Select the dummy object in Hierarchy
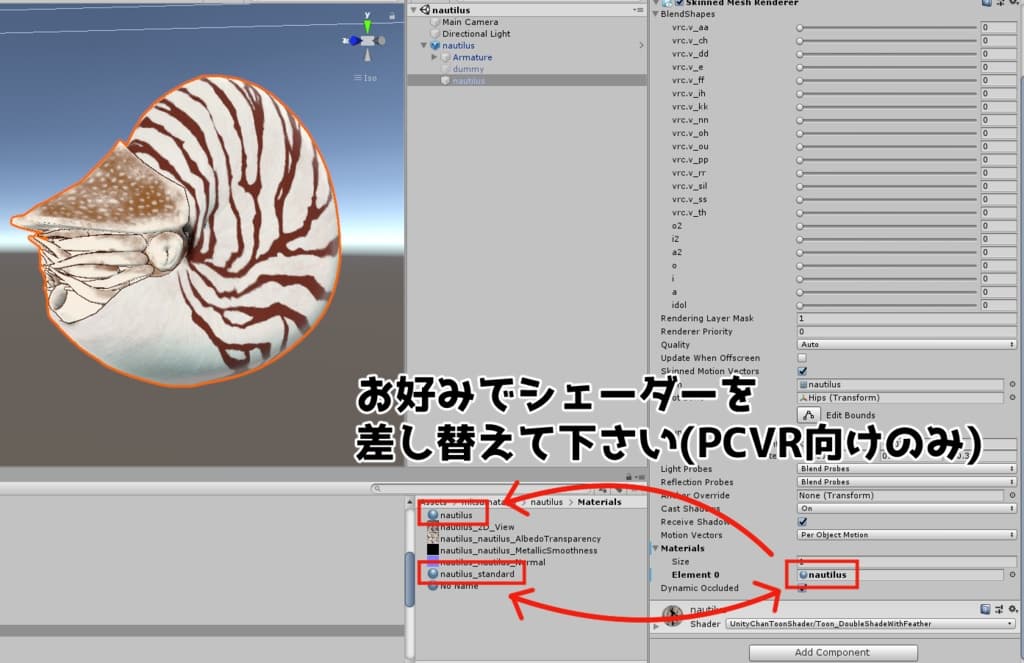 point(468,69)
